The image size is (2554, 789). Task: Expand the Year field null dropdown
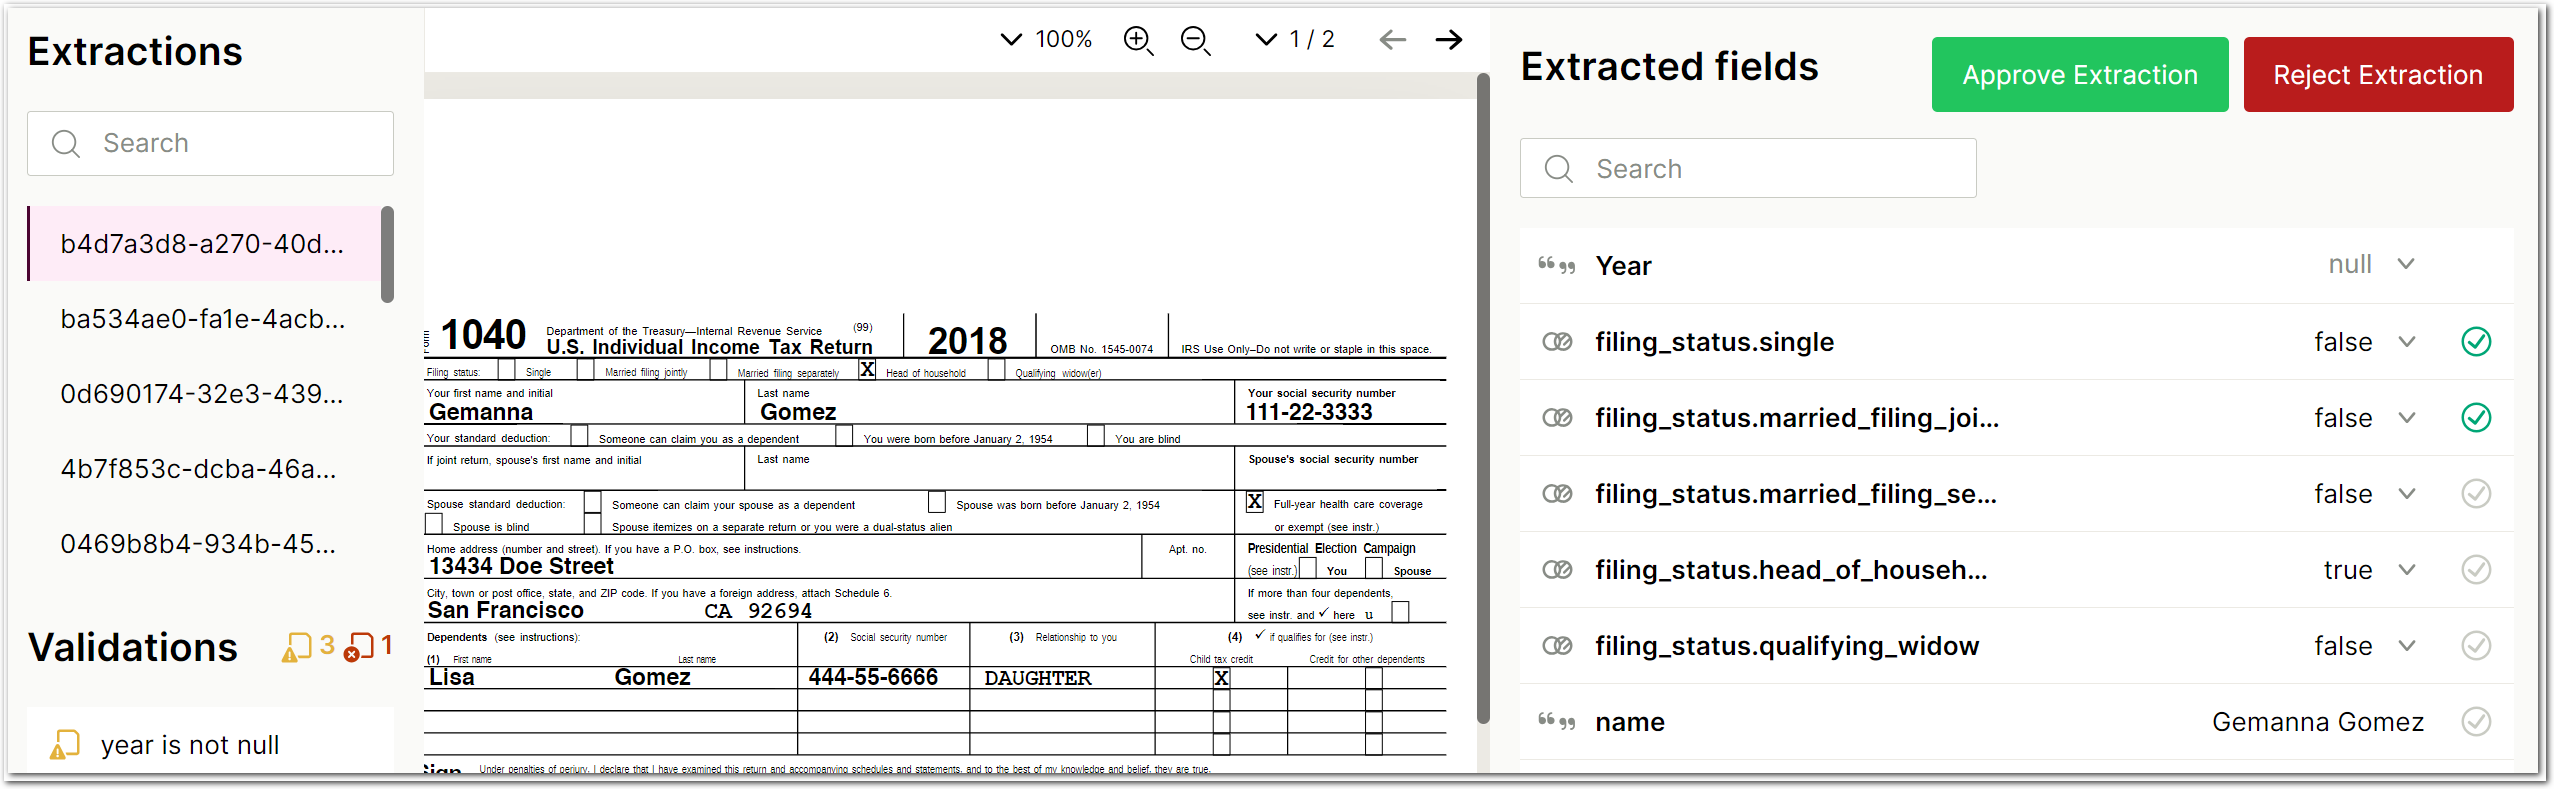tap(2406, 265)
